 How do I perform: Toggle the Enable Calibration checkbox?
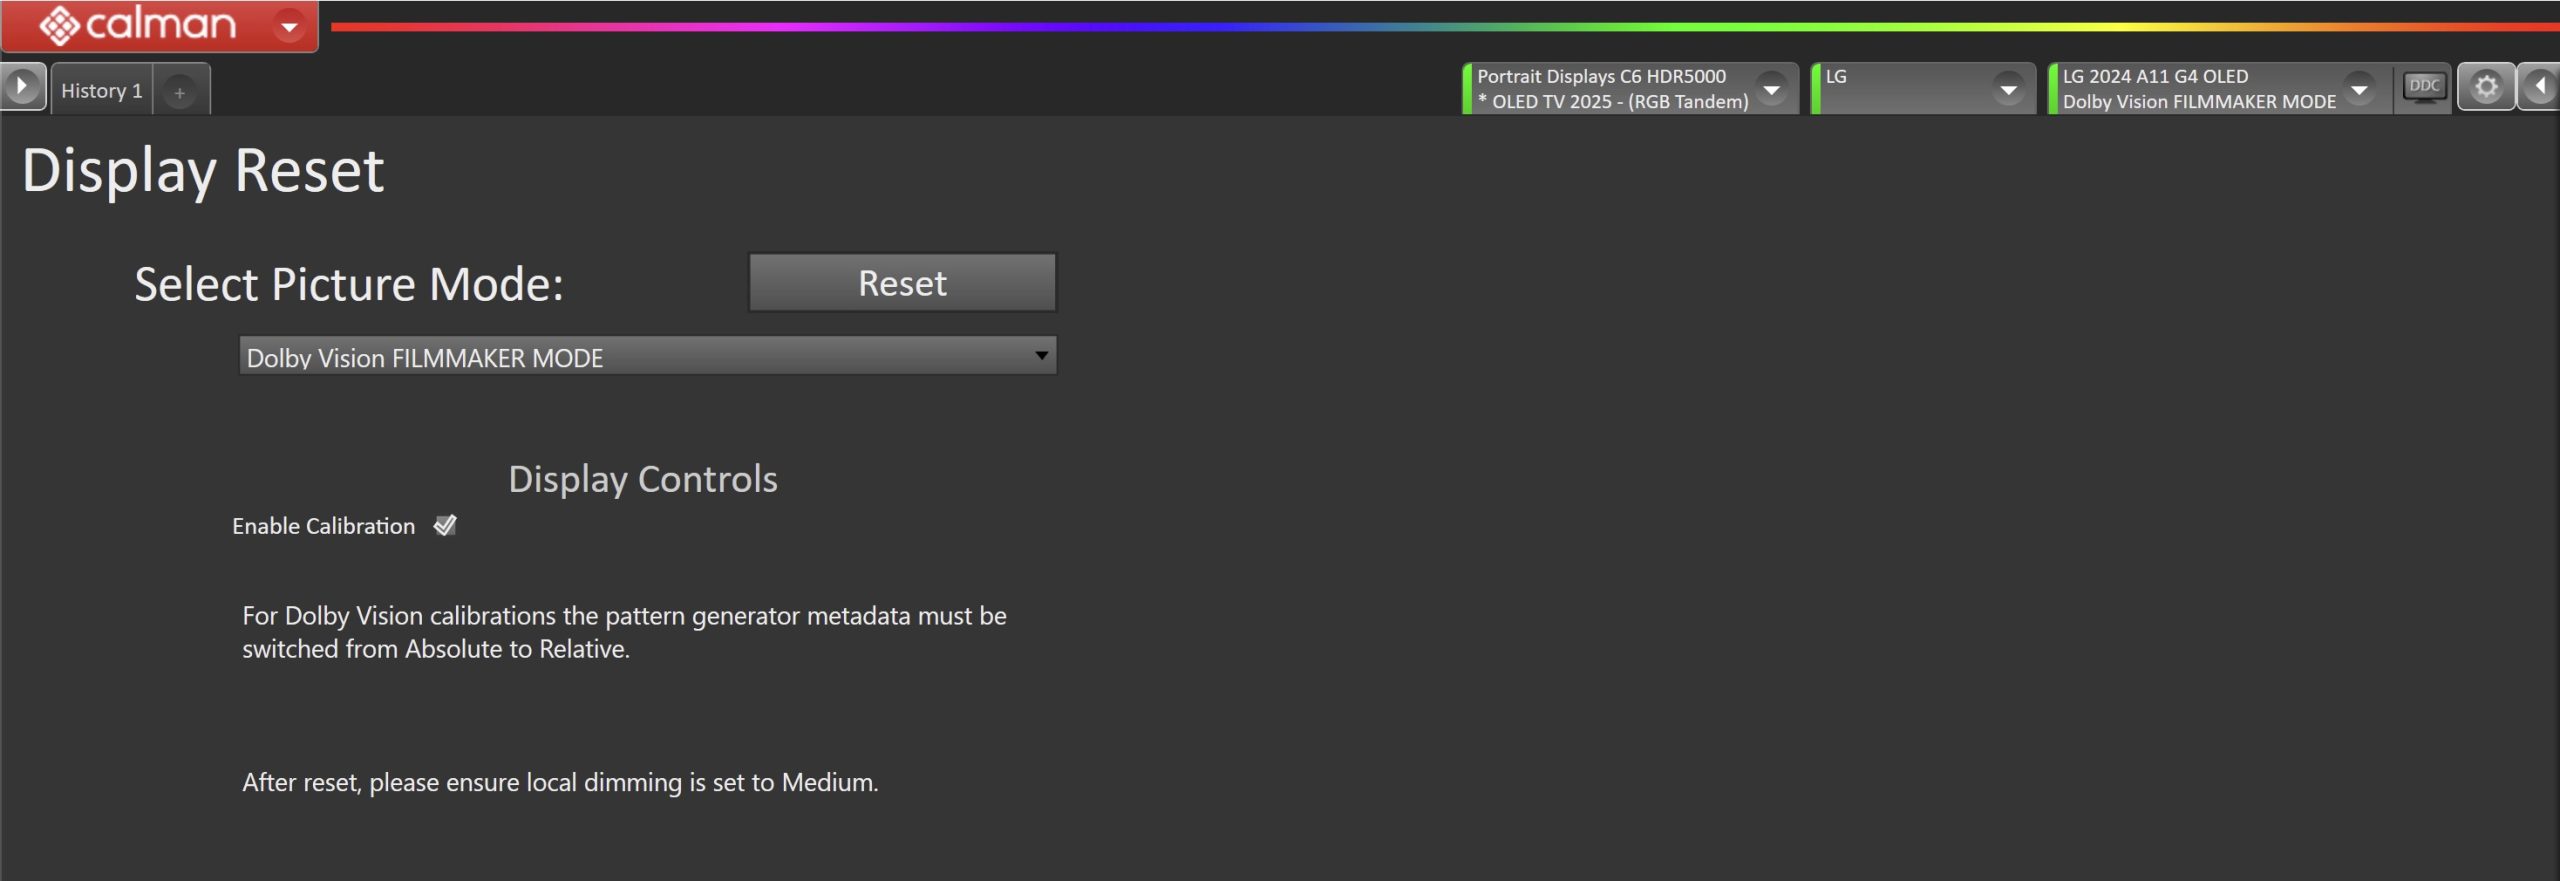click(x=445, y=525)
